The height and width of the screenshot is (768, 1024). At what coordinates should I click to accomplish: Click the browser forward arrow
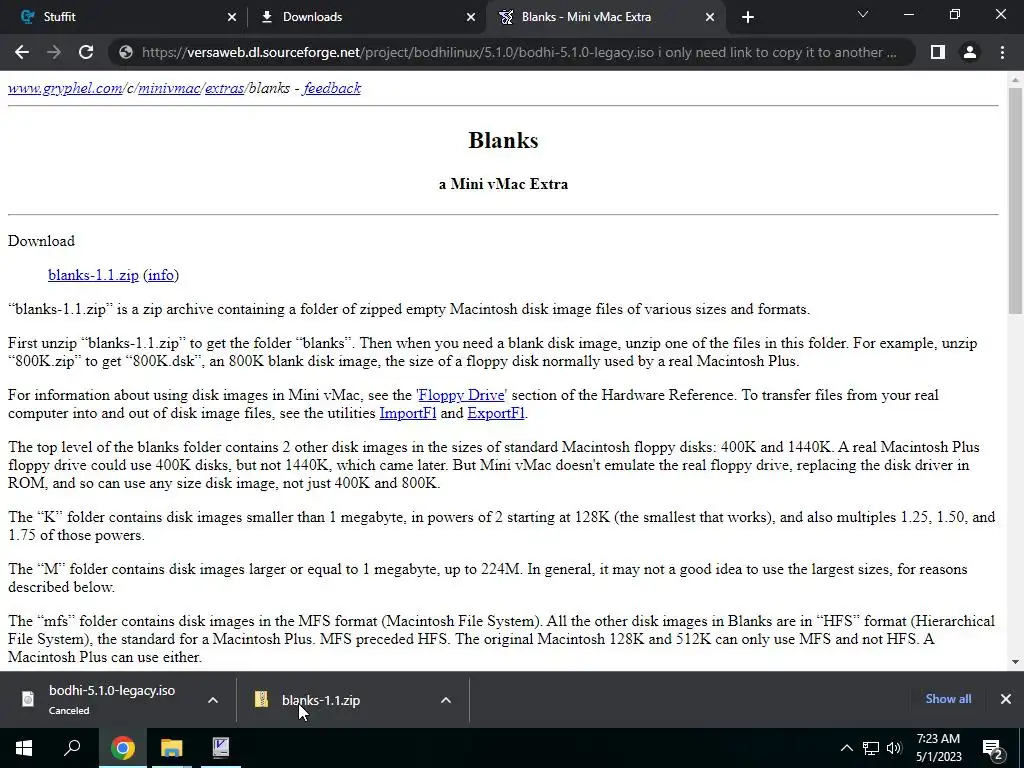tap(54, 52)
